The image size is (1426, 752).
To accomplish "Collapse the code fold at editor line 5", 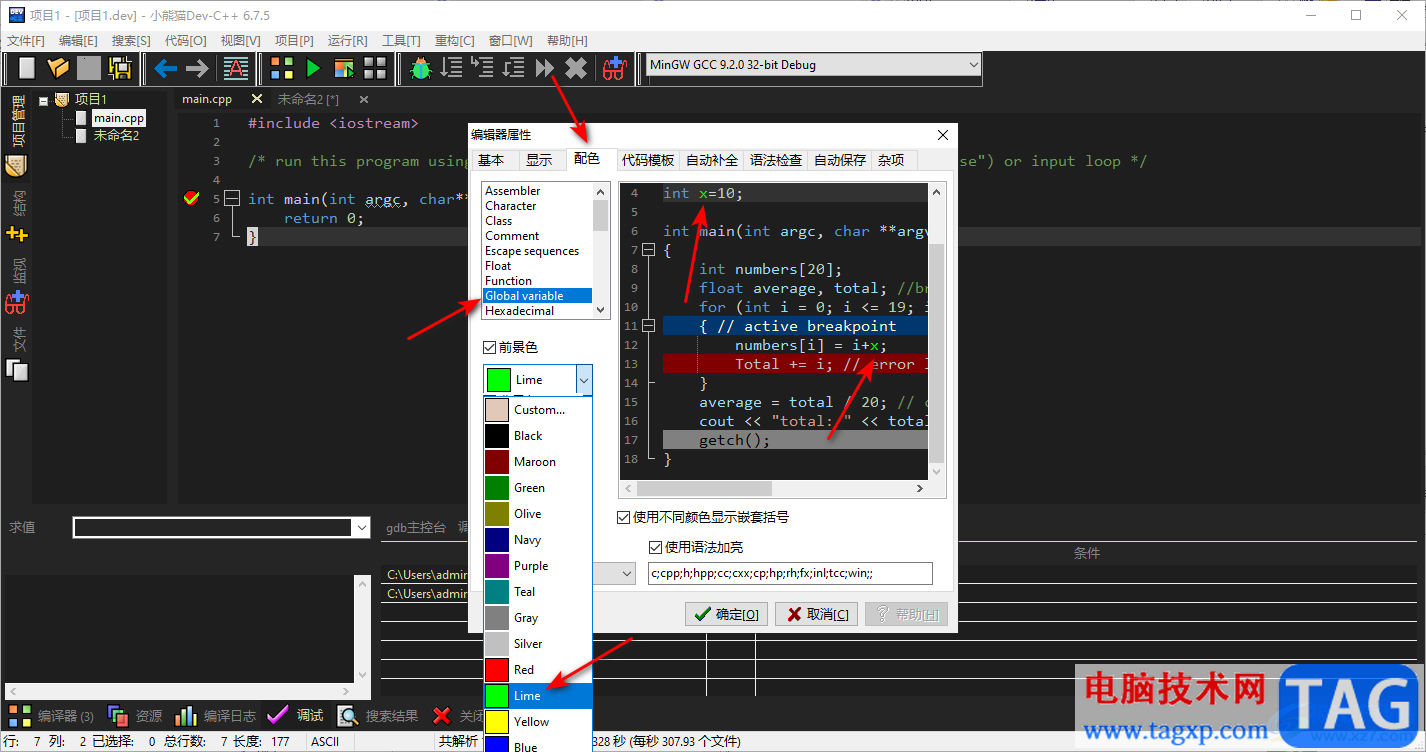I will [232, 199].
